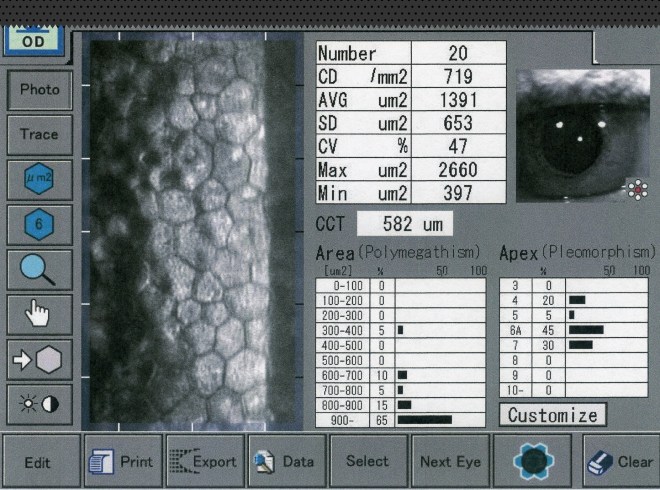Click the CCT 582 um value field
660x490 pixels.
tap(404, 223)
